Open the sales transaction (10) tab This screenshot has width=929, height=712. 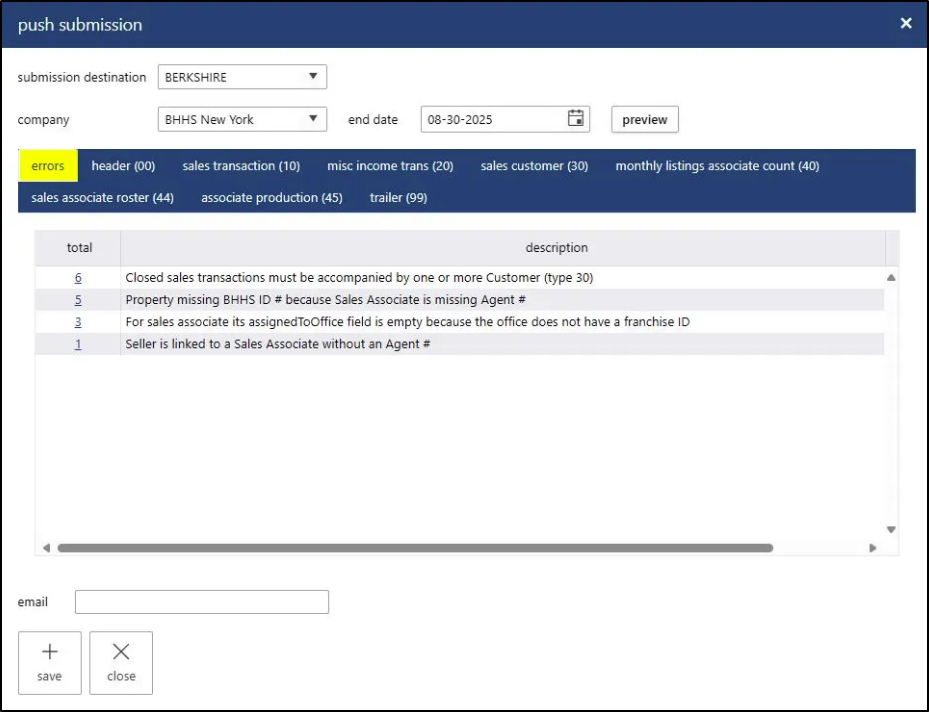click(241, 166)
